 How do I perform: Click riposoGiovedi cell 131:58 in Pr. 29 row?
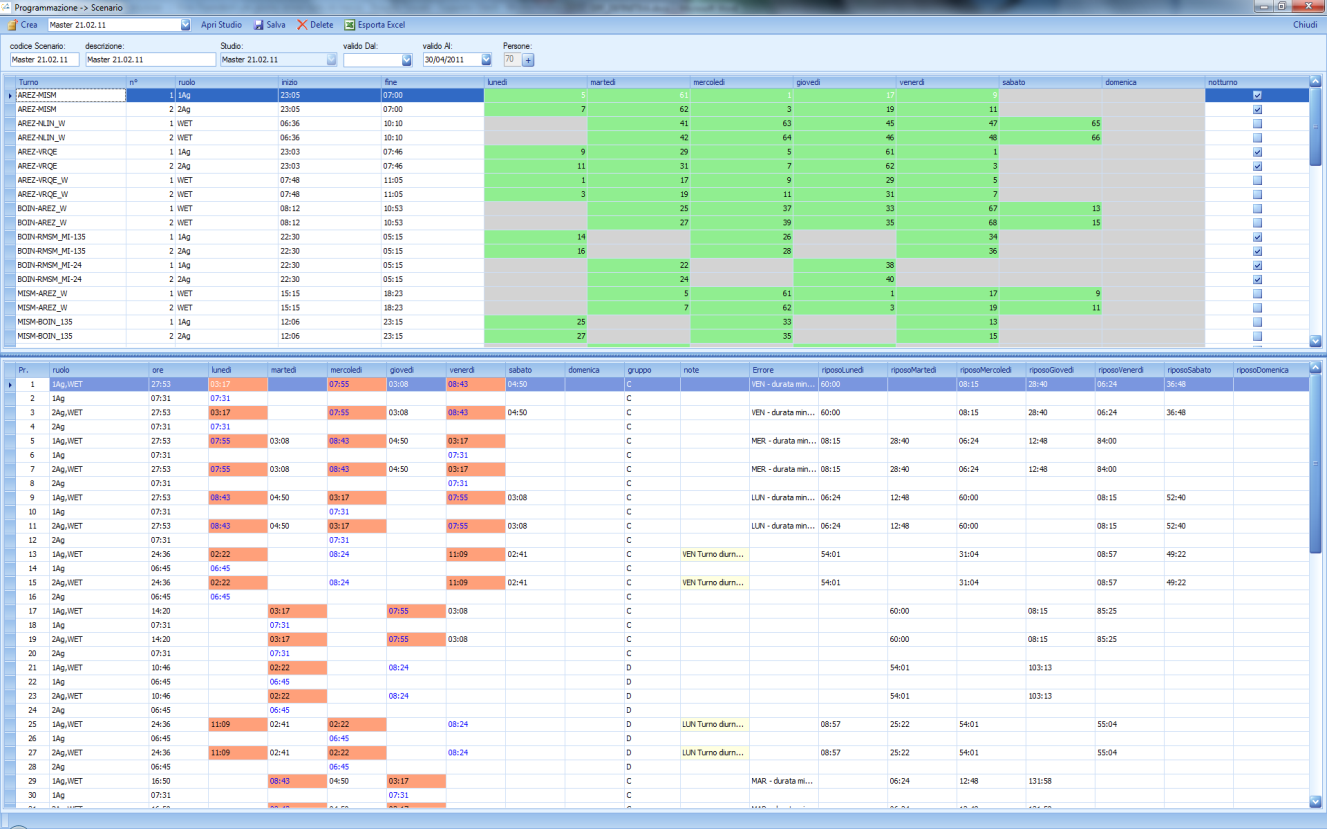(1060, 781)
